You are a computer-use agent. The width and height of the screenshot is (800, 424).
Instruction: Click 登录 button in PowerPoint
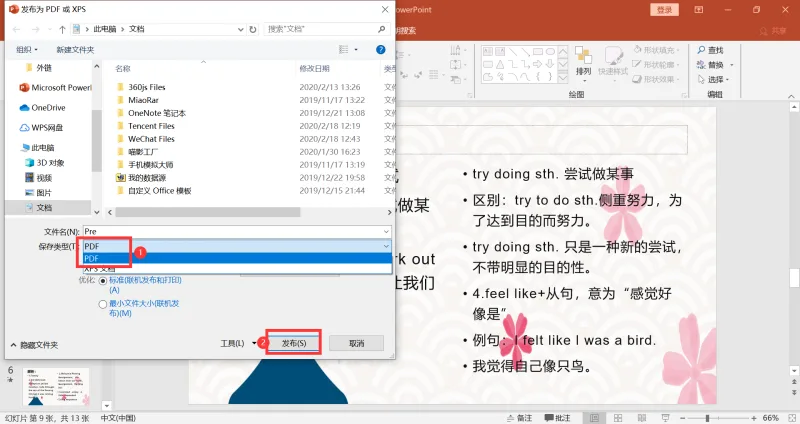pos(664,10)
